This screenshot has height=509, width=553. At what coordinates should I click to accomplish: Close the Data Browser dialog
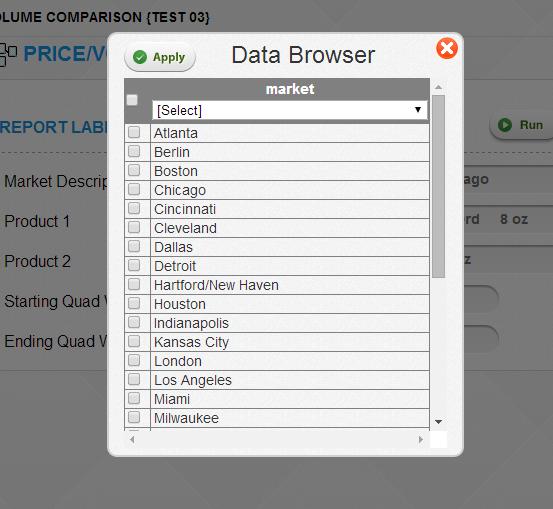coord(446,48)
